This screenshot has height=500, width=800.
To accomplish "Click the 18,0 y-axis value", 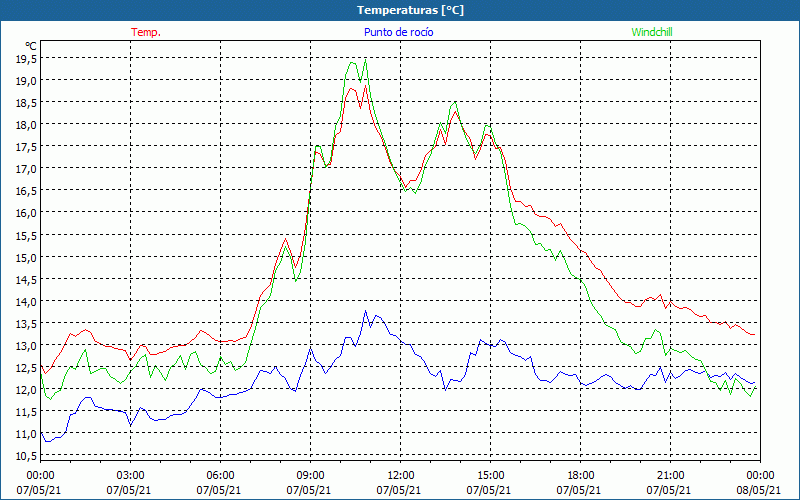I will click(x=26, y=125).
